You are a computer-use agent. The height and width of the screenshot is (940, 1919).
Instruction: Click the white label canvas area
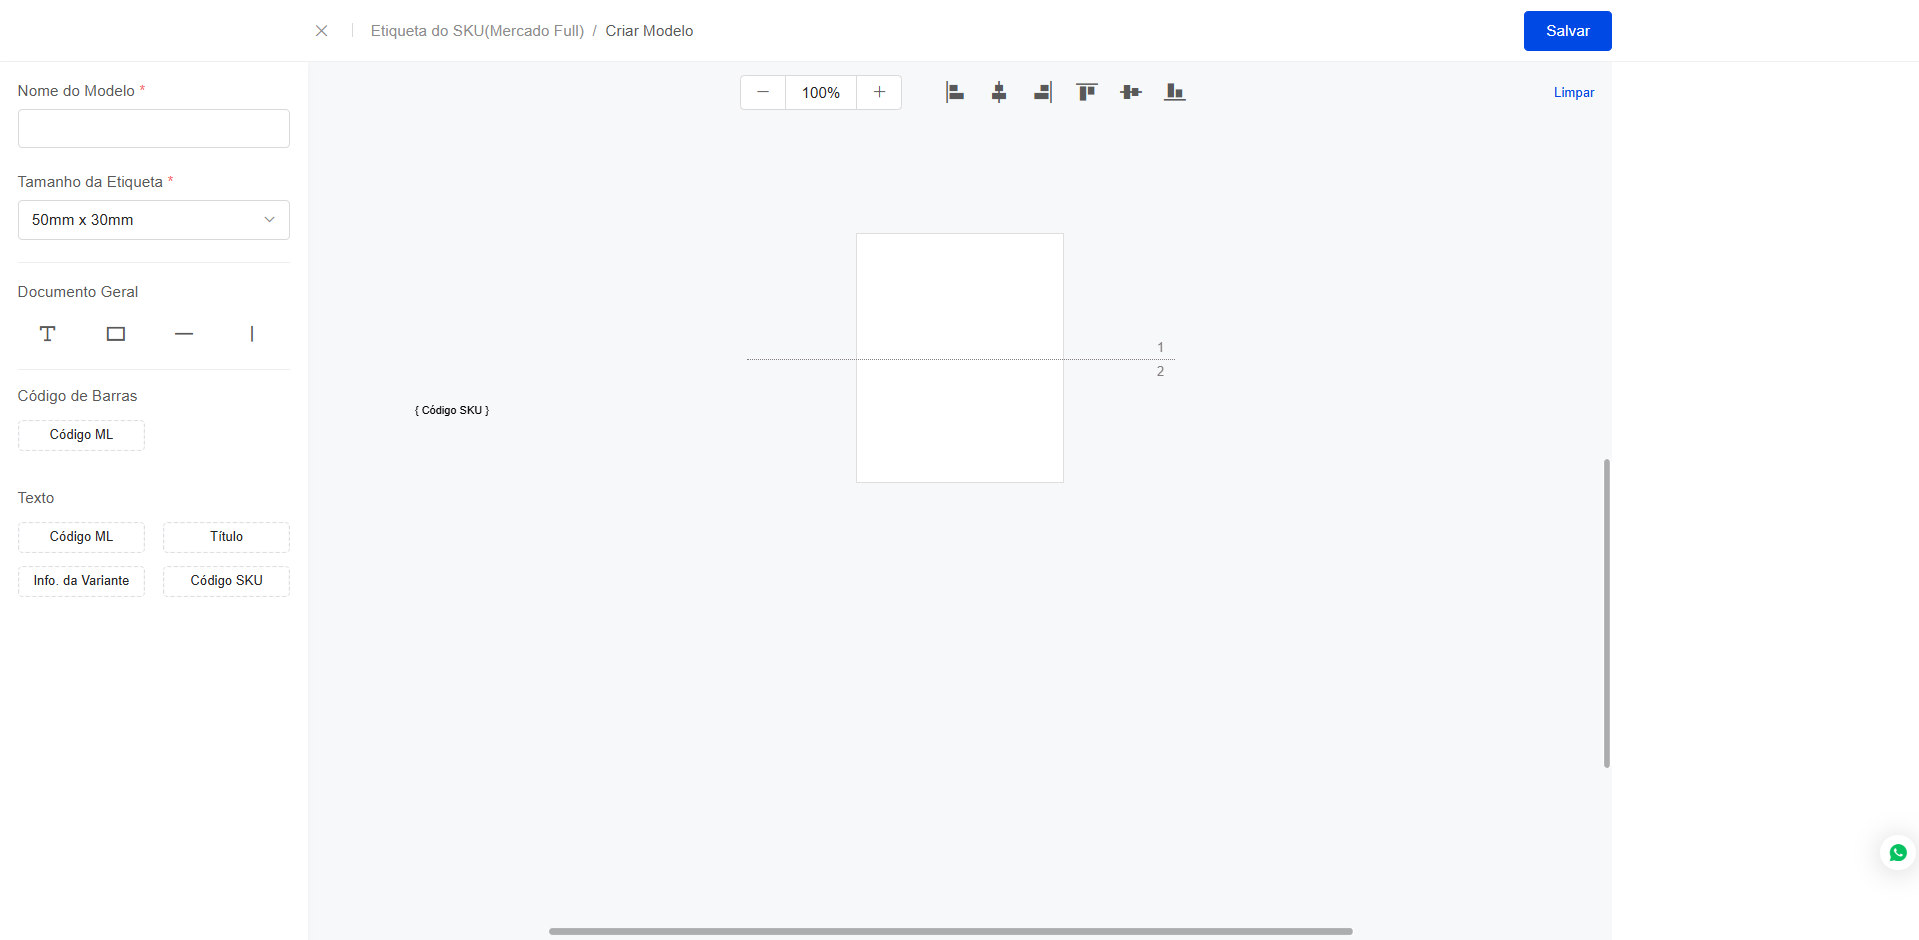[960, 358]
